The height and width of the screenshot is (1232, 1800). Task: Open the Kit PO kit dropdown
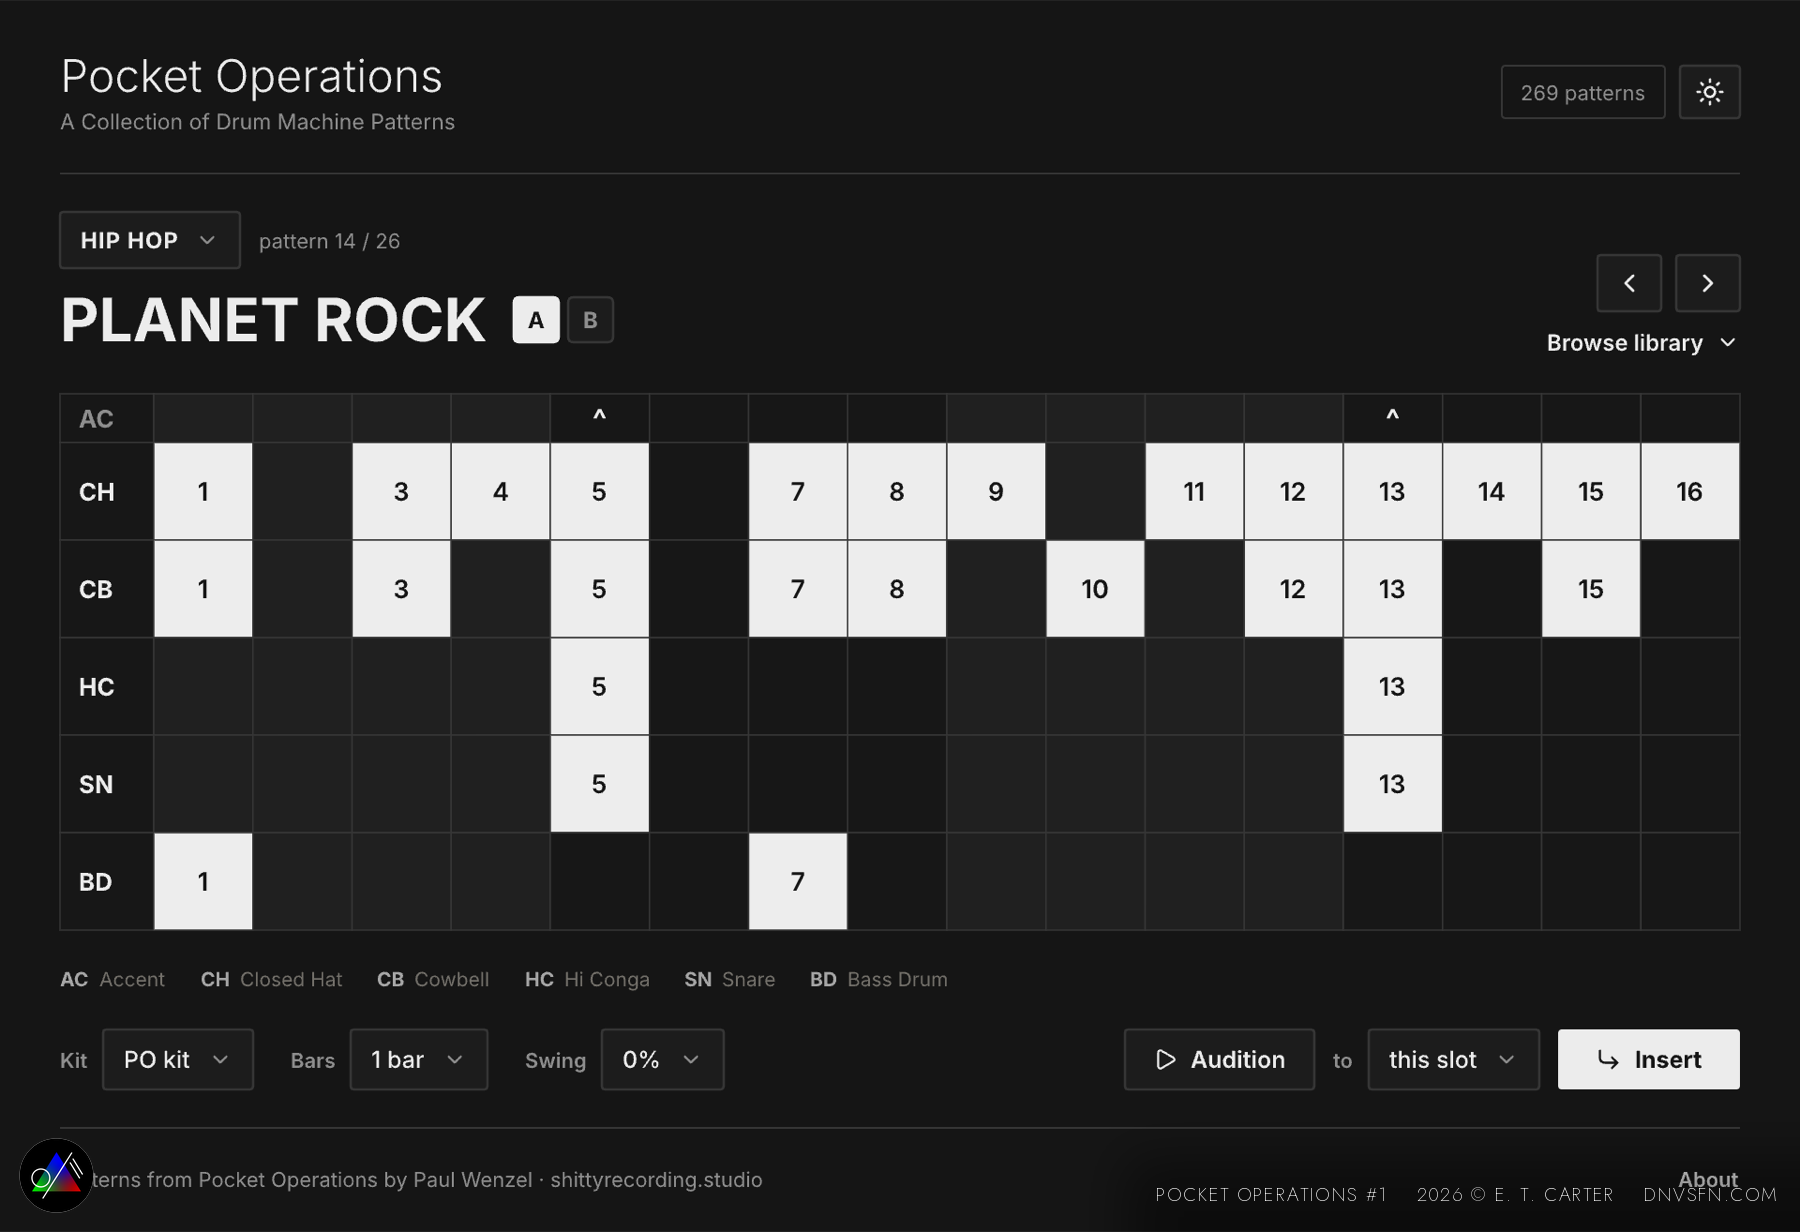tap(178, 1059)
